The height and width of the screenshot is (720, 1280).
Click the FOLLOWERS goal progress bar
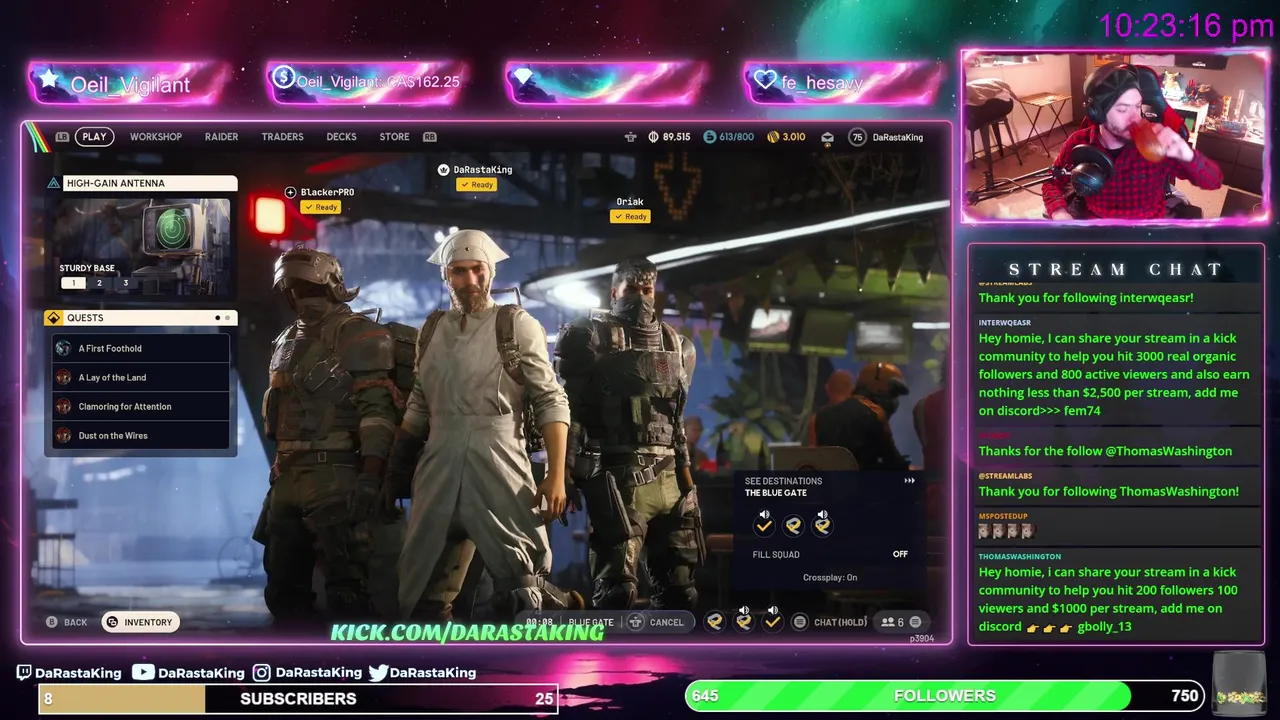944,695
